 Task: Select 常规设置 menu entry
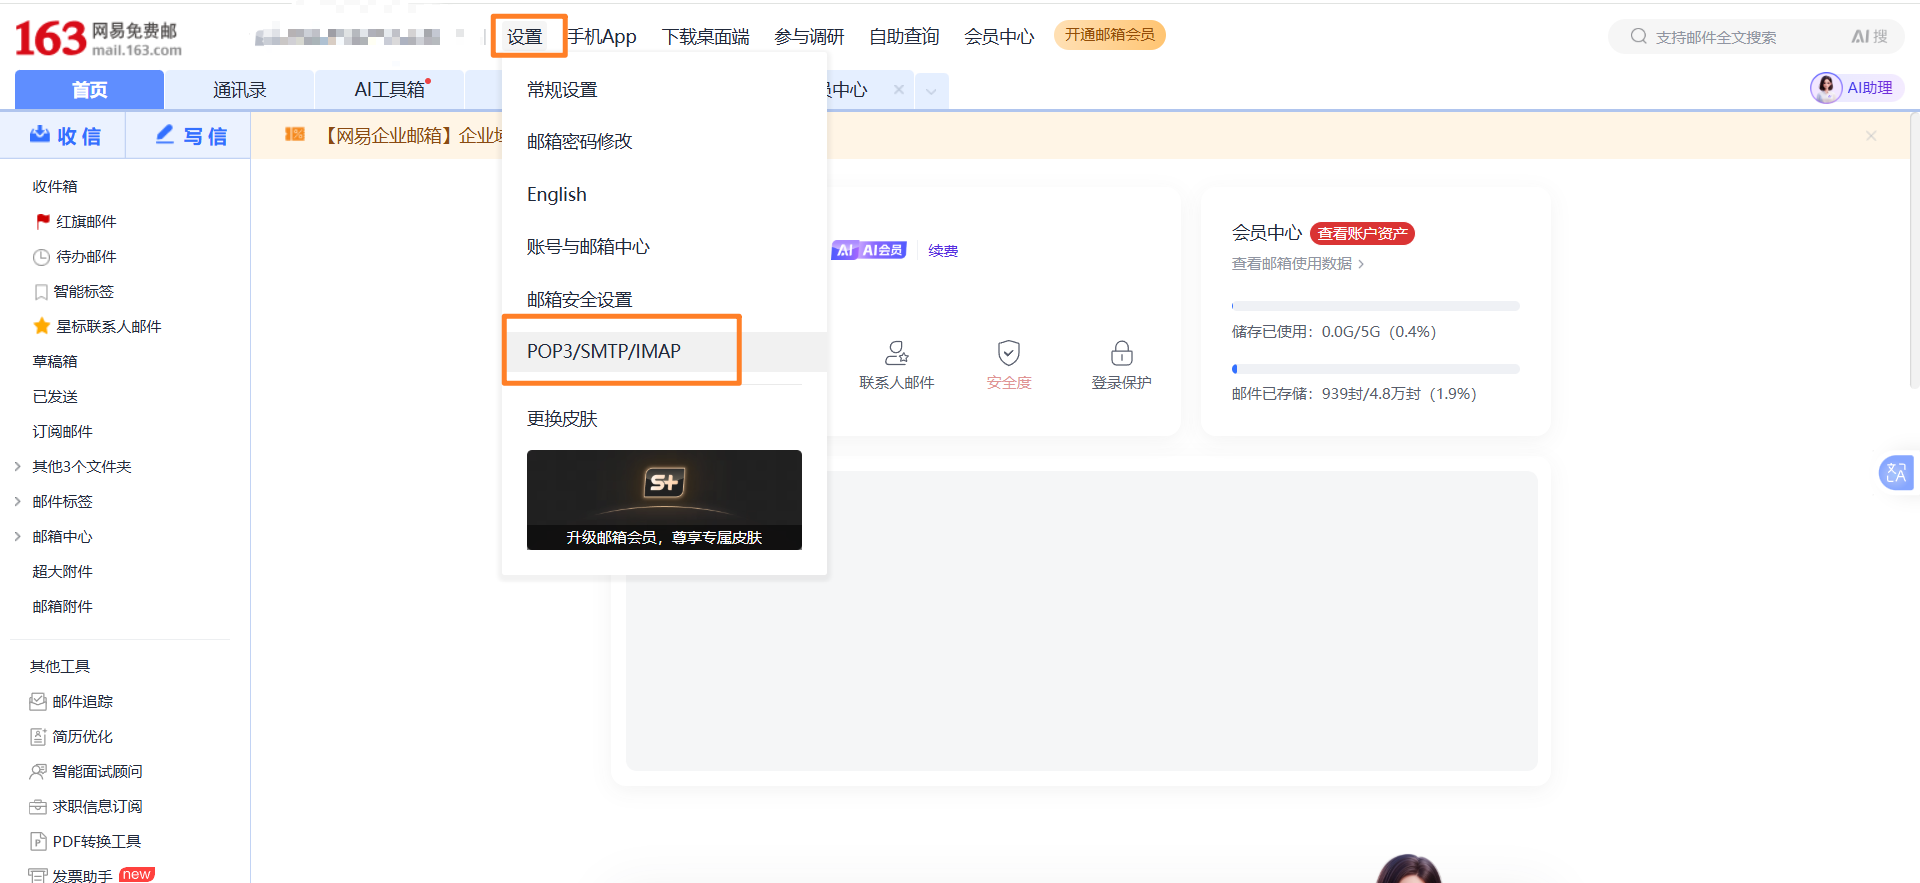pos(664,89)
